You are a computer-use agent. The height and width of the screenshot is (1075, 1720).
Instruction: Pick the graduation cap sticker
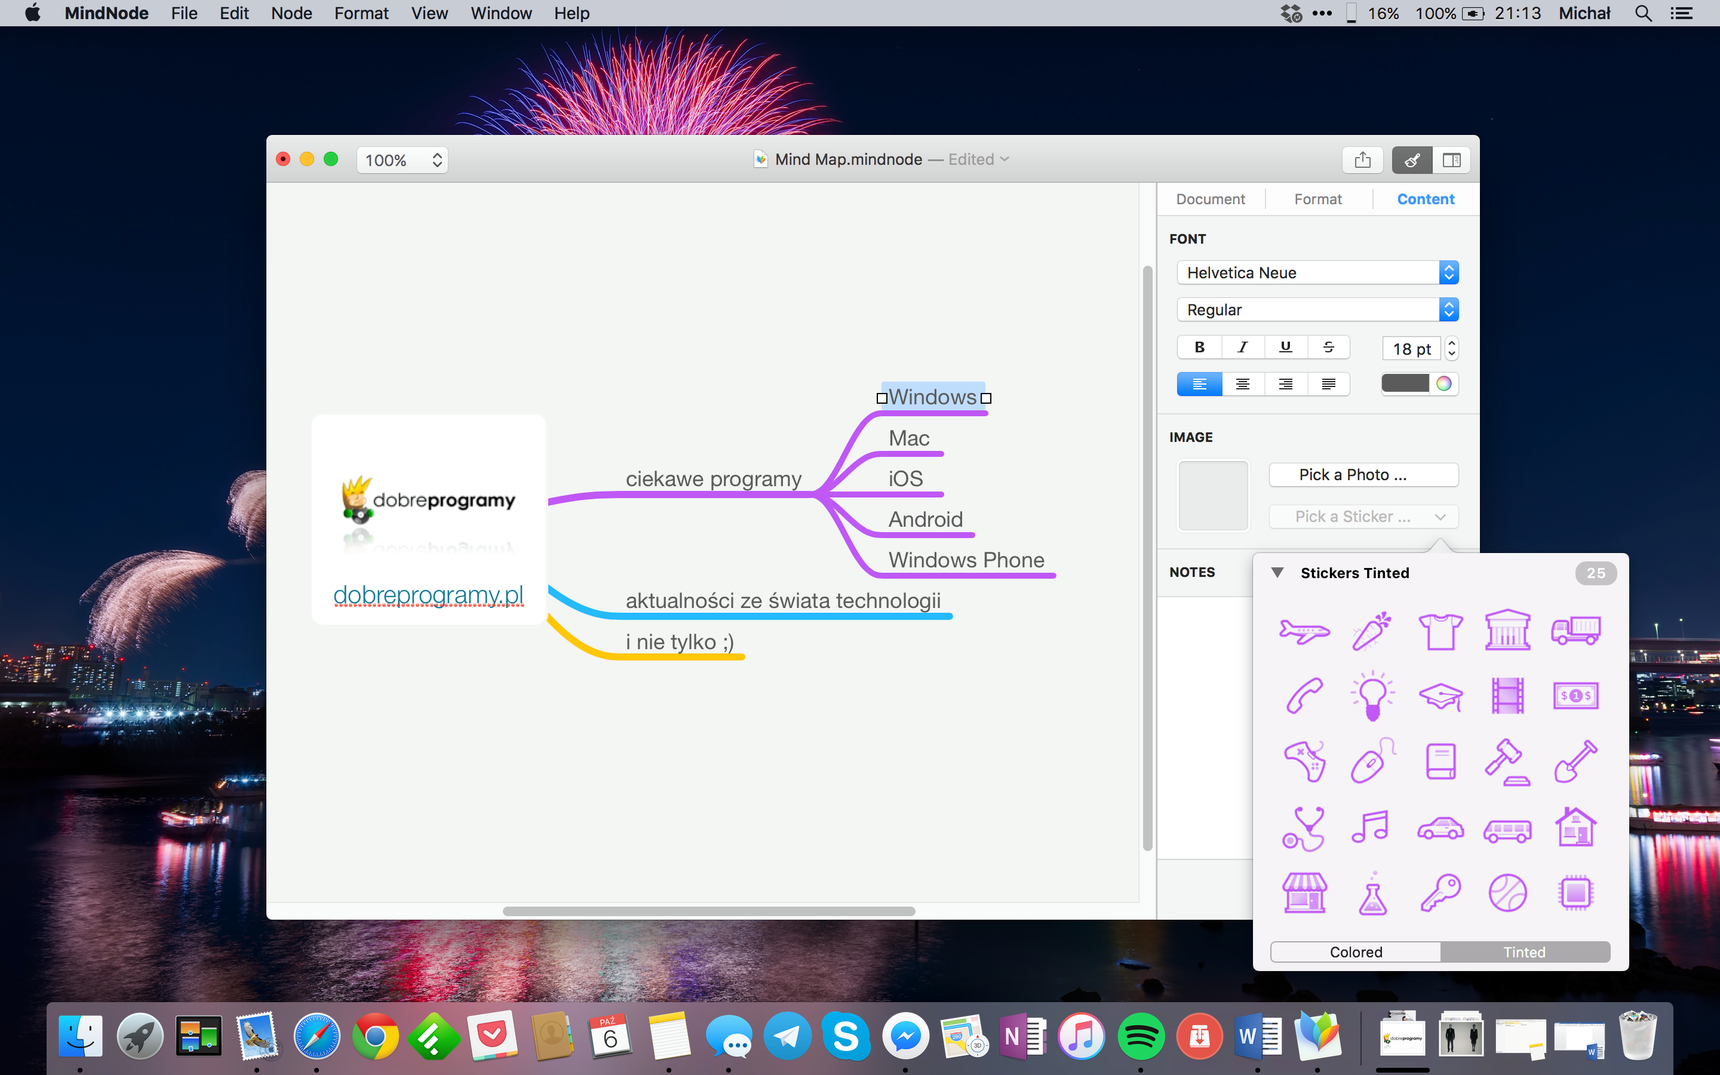tap(1440, 696)
